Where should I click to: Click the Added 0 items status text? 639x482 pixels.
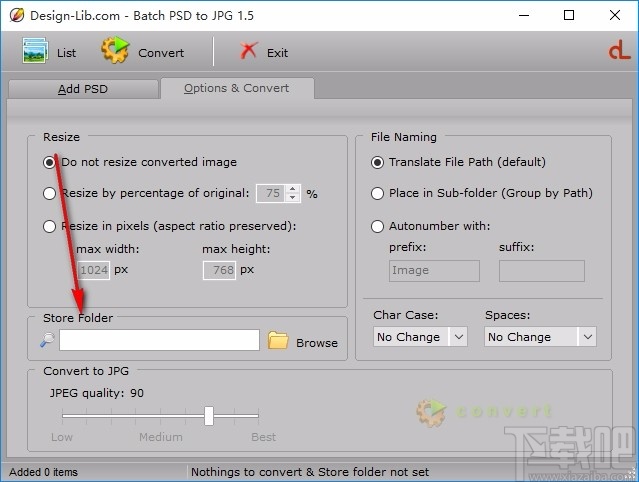[43, 472]
